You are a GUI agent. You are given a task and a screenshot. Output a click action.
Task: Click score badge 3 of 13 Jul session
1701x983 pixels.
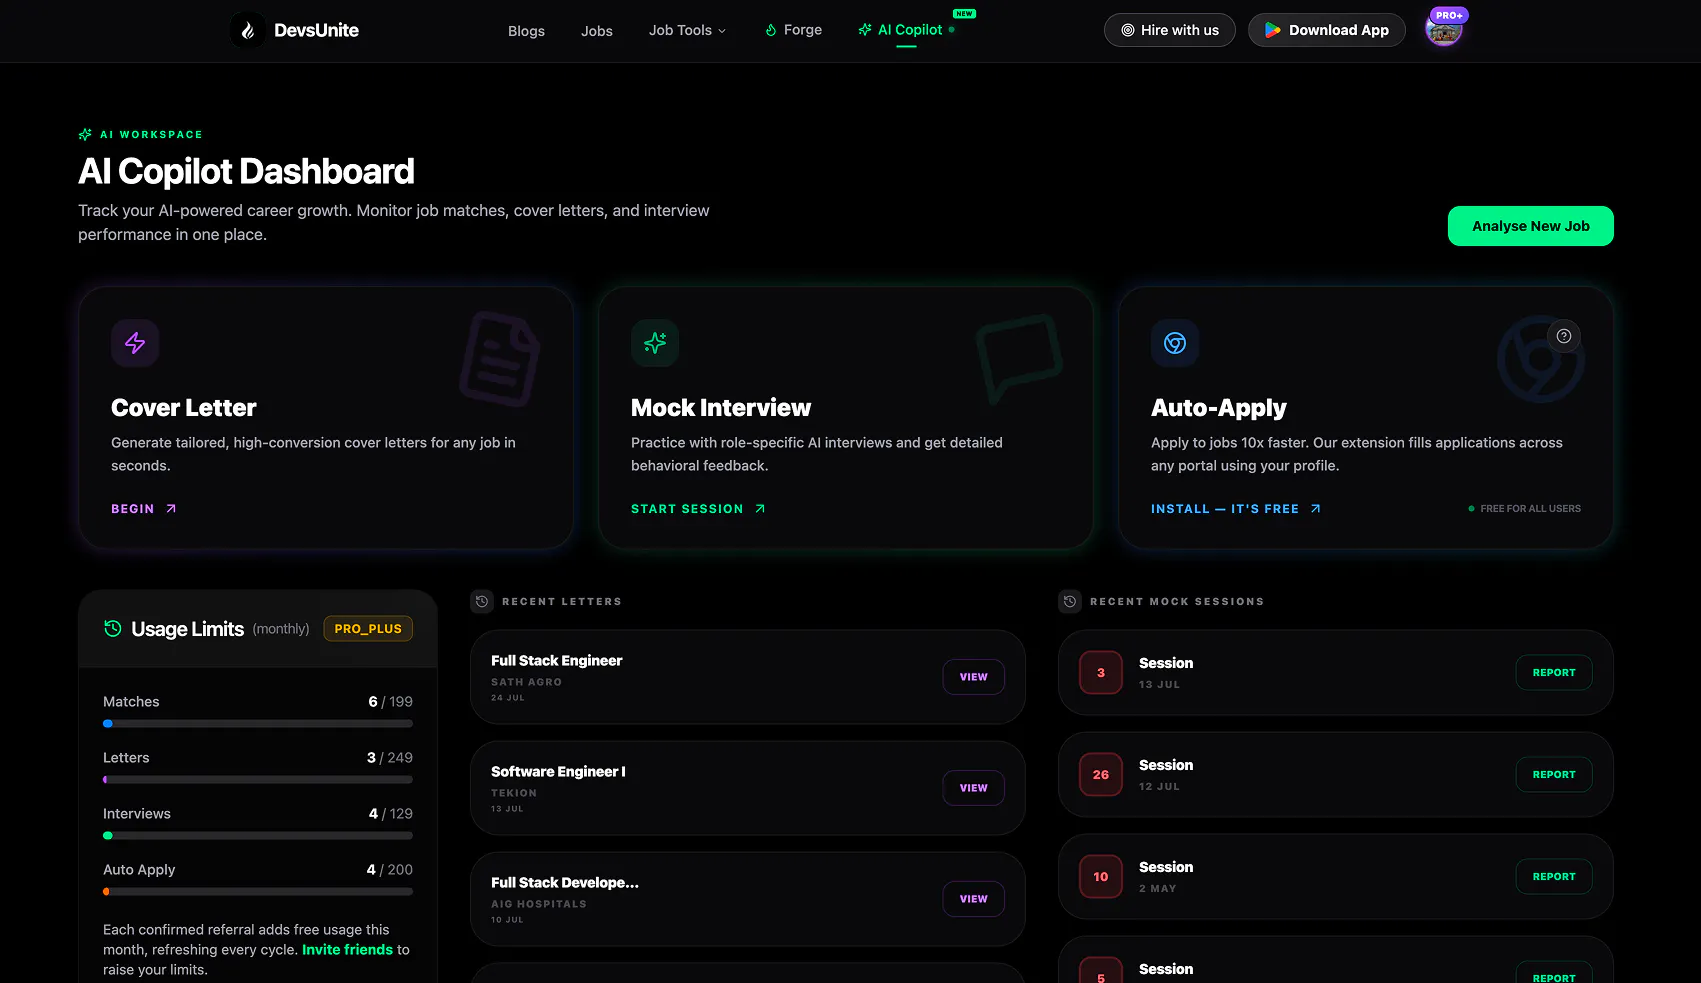click(x=1101, y=673)
